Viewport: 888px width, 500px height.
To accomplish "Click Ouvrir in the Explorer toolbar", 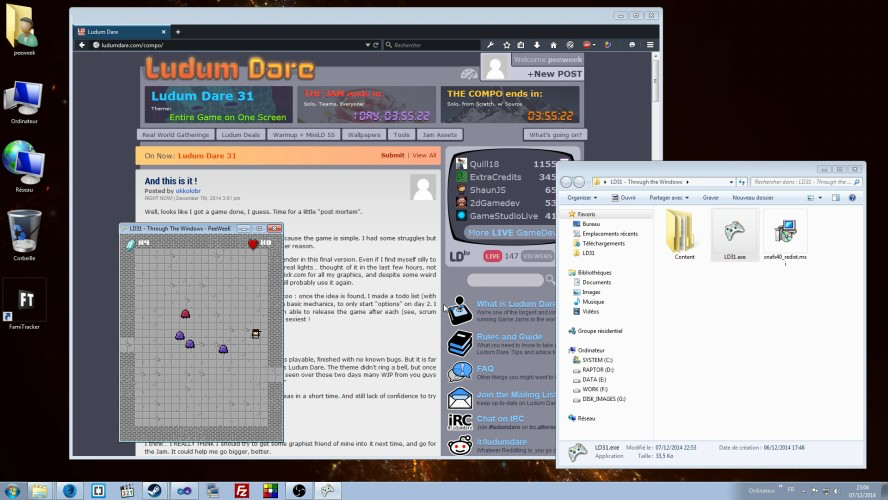I will (624, 198).
